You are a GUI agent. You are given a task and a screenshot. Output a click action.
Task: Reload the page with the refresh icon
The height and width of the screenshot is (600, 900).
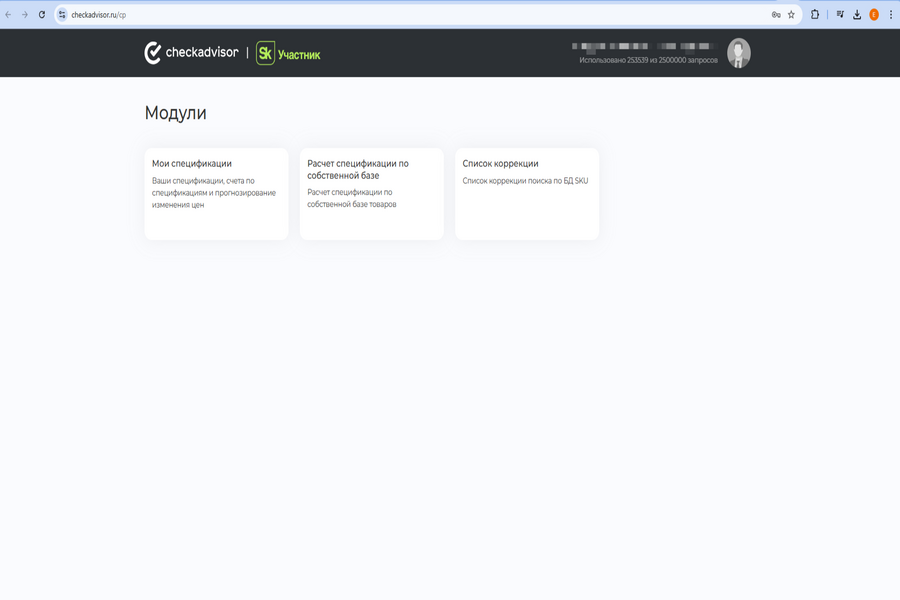click(42, 15)
